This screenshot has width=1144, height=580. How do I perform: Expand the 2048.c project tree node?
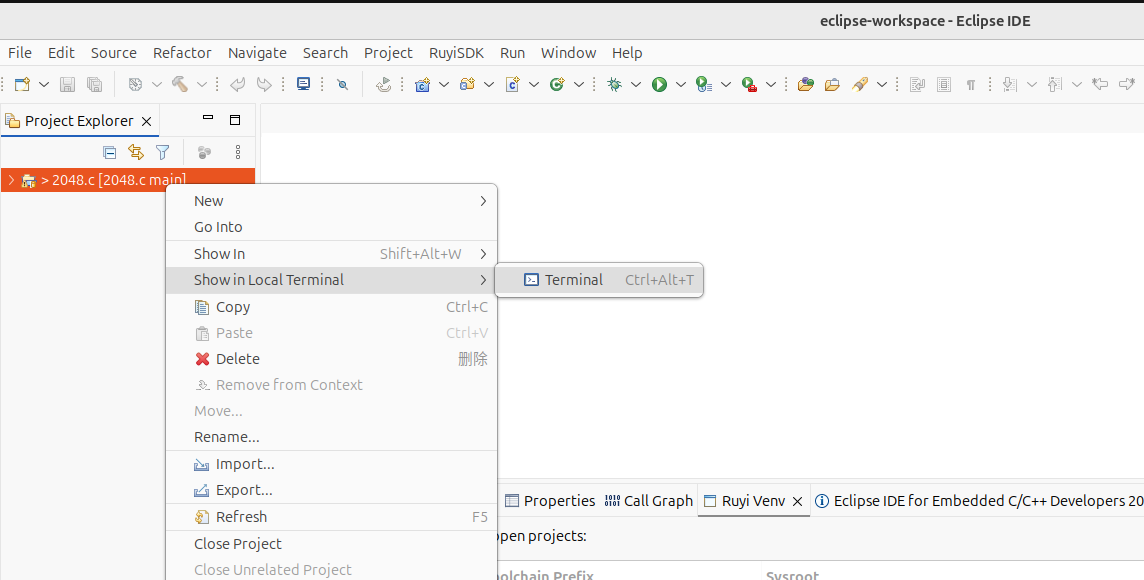click(x=10, y=180)
